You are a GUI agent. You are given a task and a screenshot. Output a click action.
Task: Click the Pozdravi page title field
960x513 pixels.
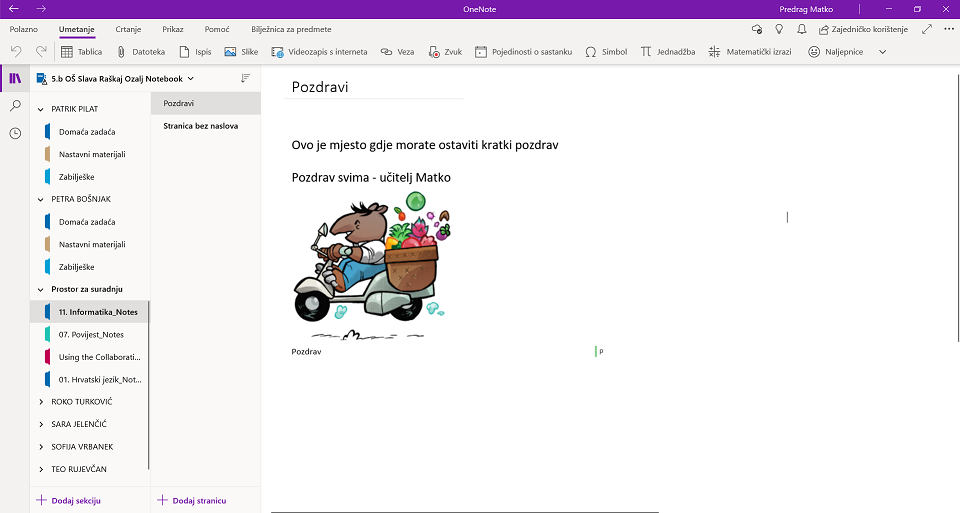tap(373, 87)
